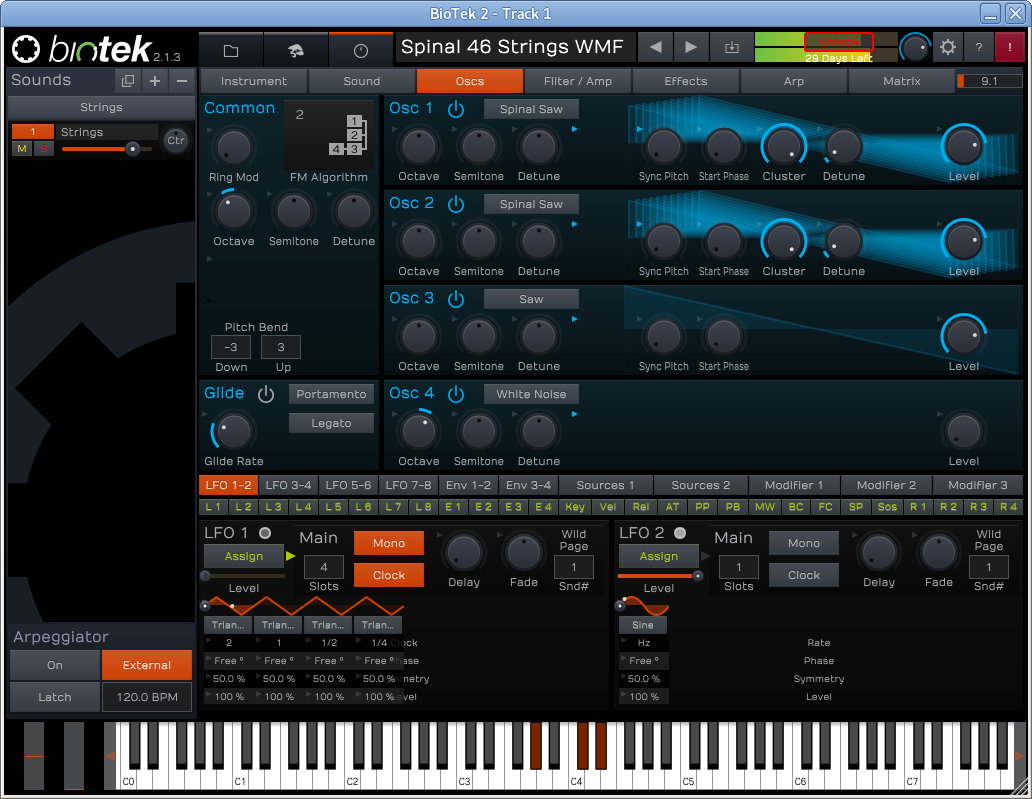Open the help question mark icon

tap(979, 47)
